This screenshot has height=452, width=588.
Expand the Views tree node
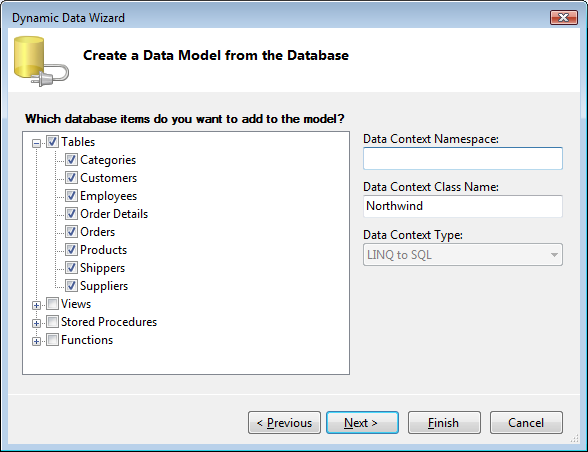click(36, 305)
